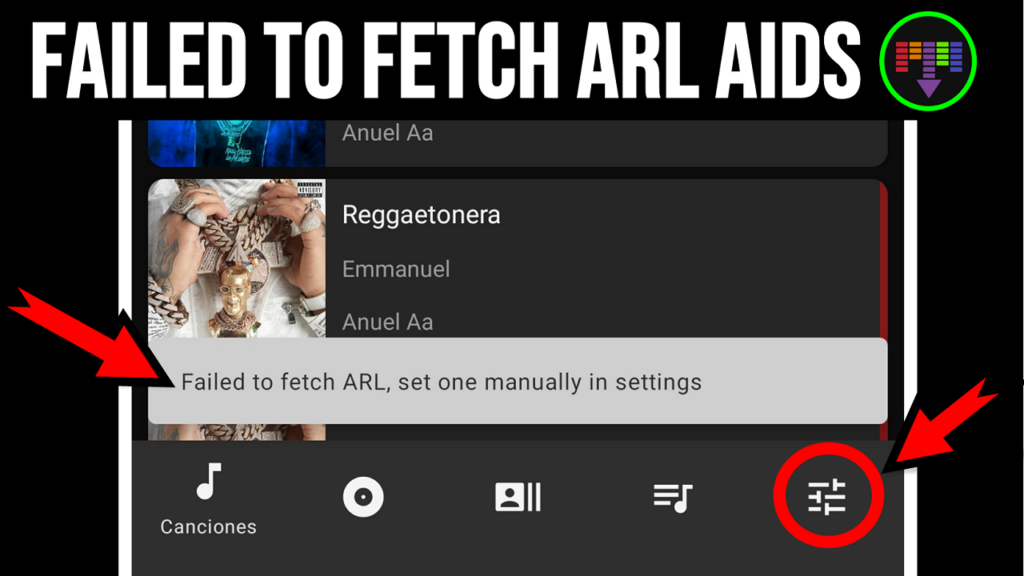
Task: Tap Anuel Aa under Emmanuel
Action: tap(387, 322)
